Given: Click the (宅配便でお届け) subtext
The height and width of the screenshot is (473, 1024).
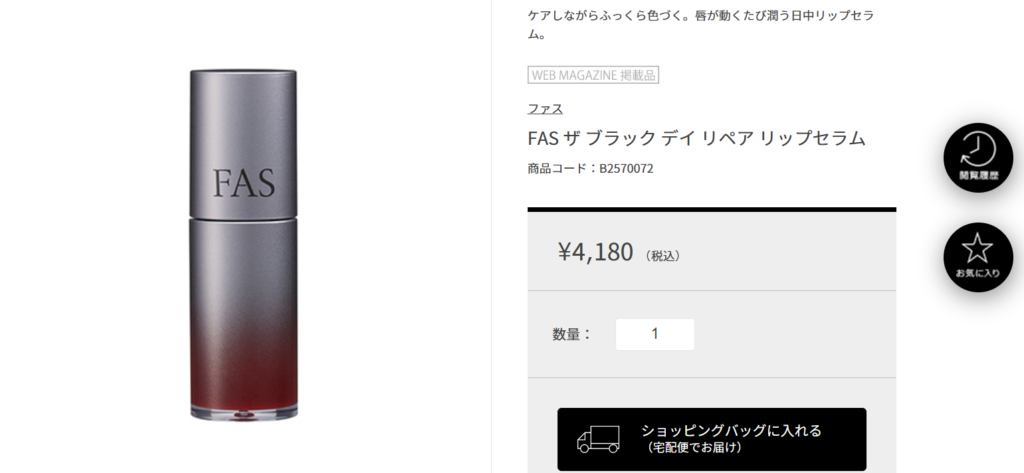Looking at the screenshot, I should 694,448.
